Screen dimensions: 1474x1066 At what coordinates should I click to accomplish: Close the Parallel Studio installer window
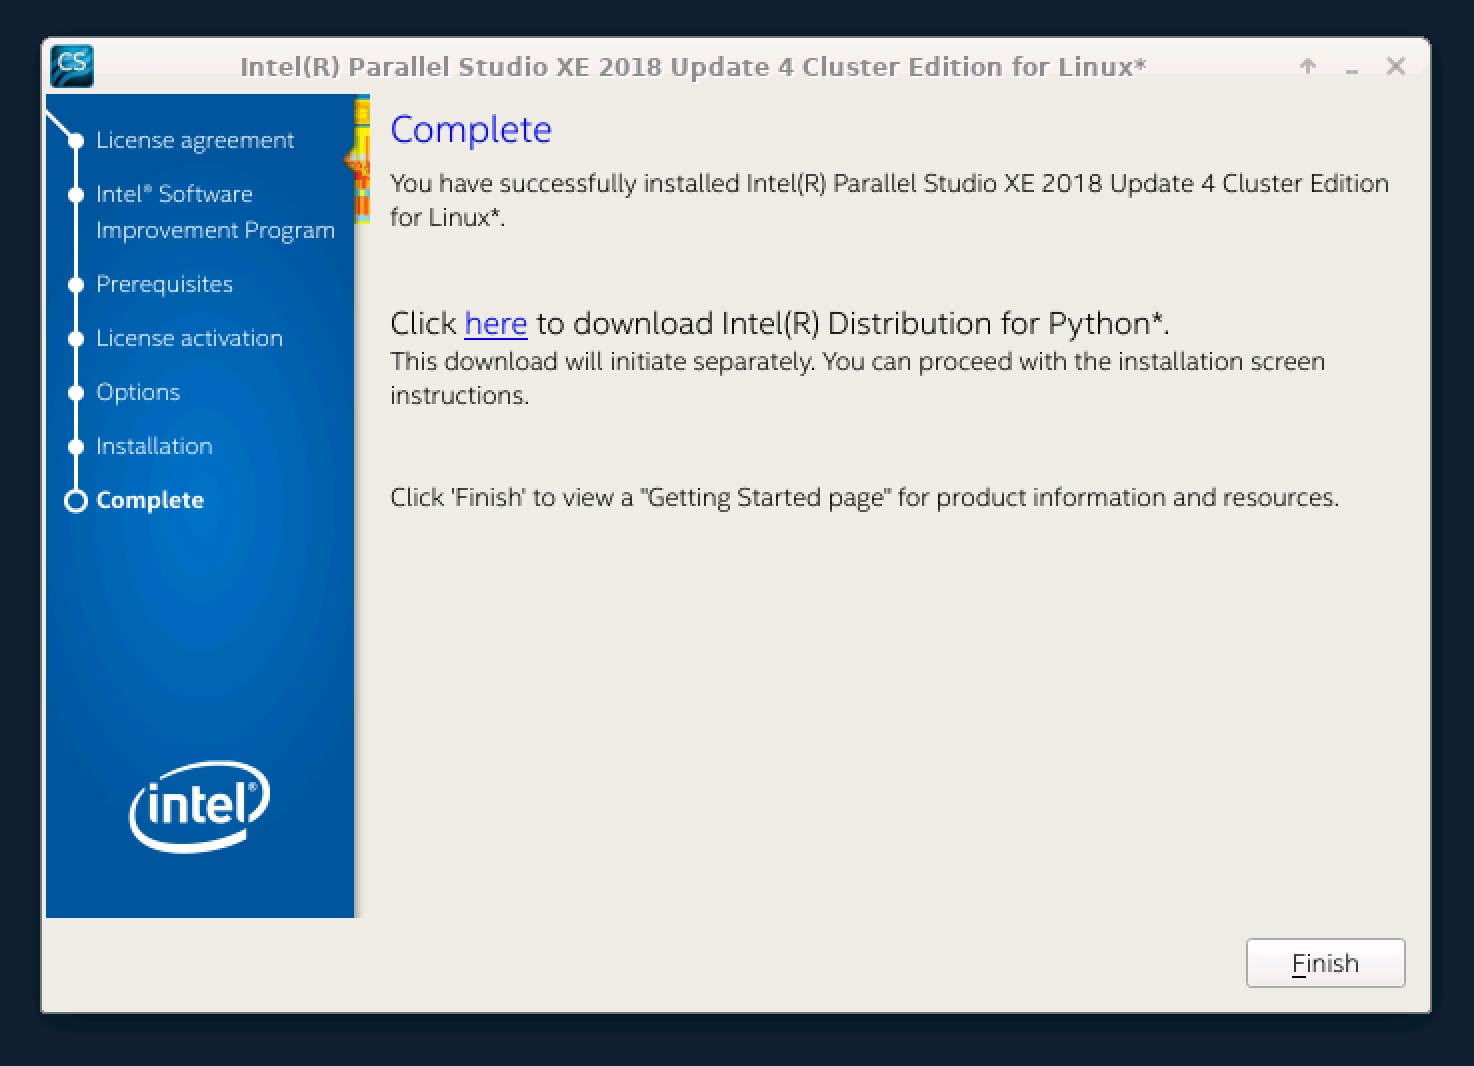tap(1396, 67)
